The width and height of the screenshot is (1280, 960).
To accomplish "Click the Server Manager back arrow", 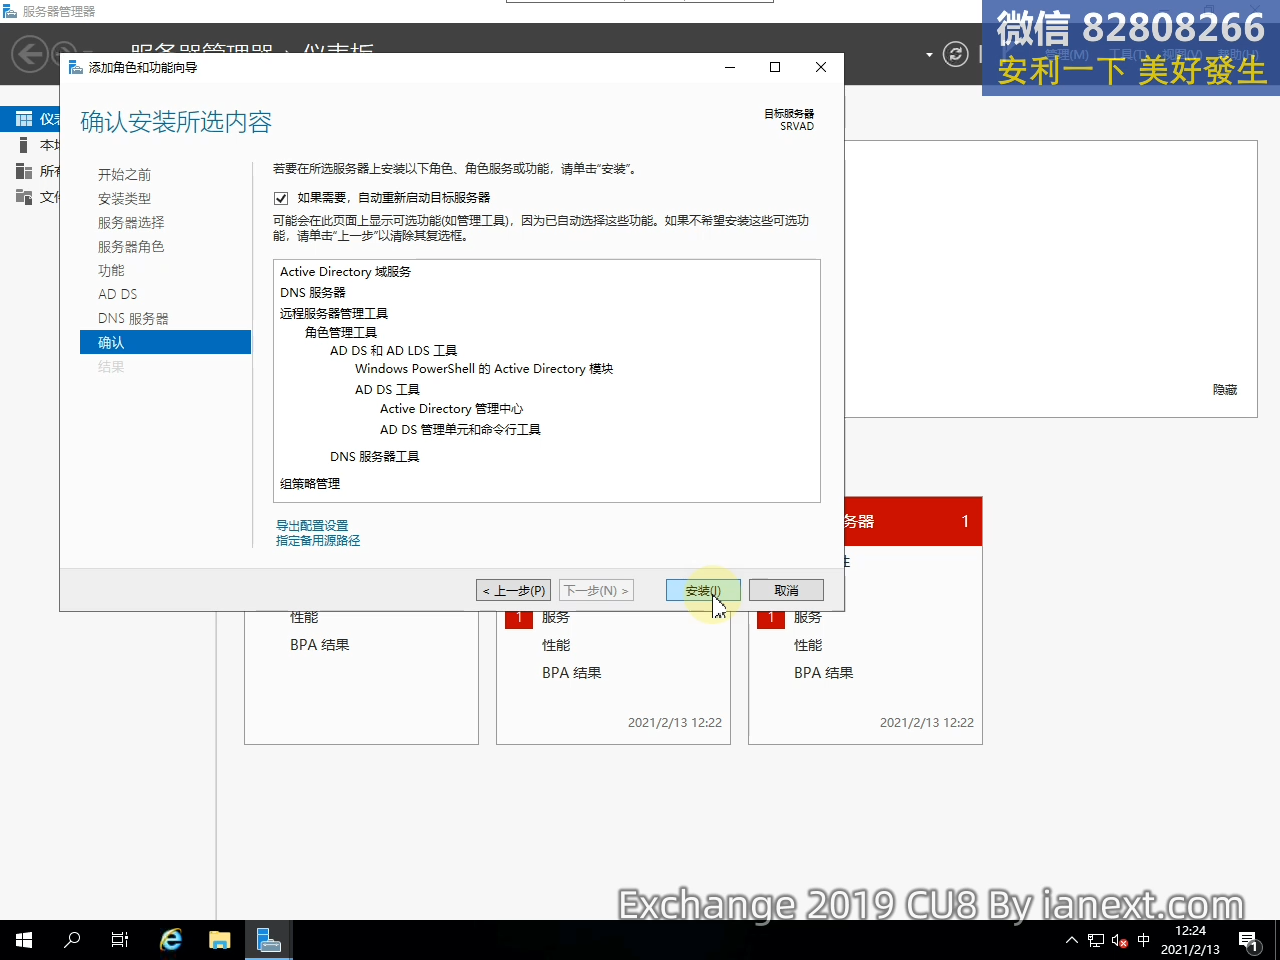I will coord(30,53).
